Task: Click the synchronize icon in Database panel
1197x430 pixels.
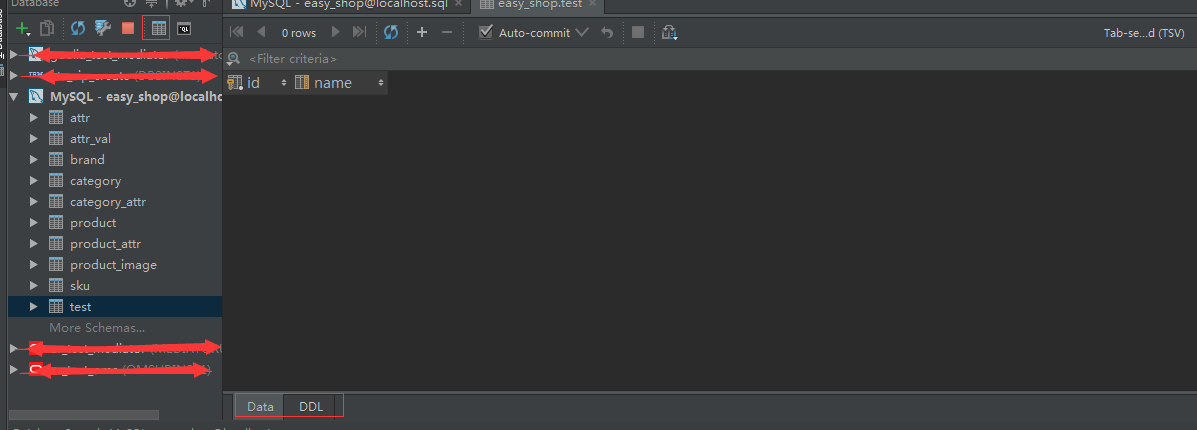Action: coord(78,29)
